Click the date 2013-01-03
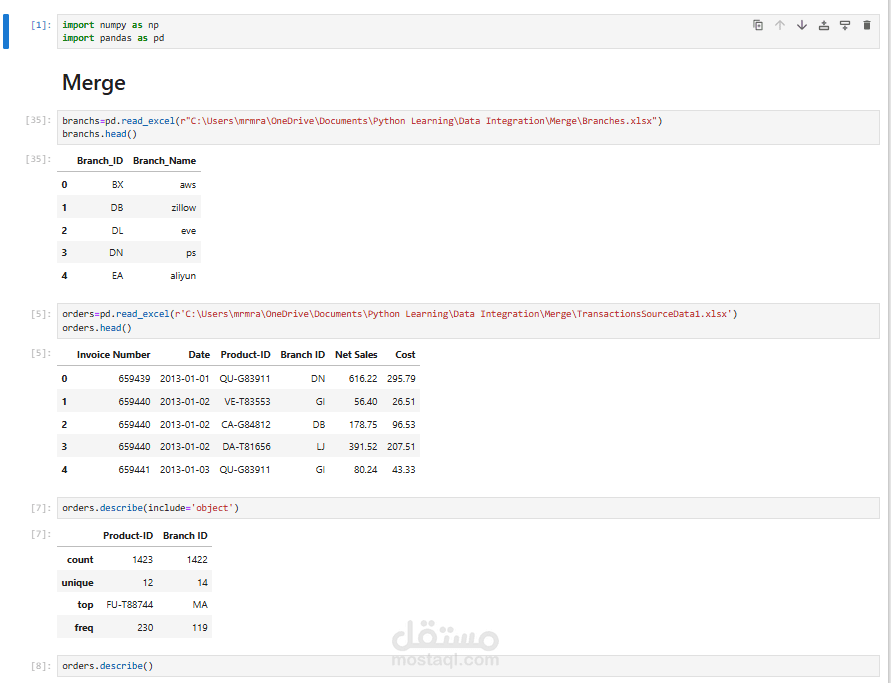 tap(185, 469)
